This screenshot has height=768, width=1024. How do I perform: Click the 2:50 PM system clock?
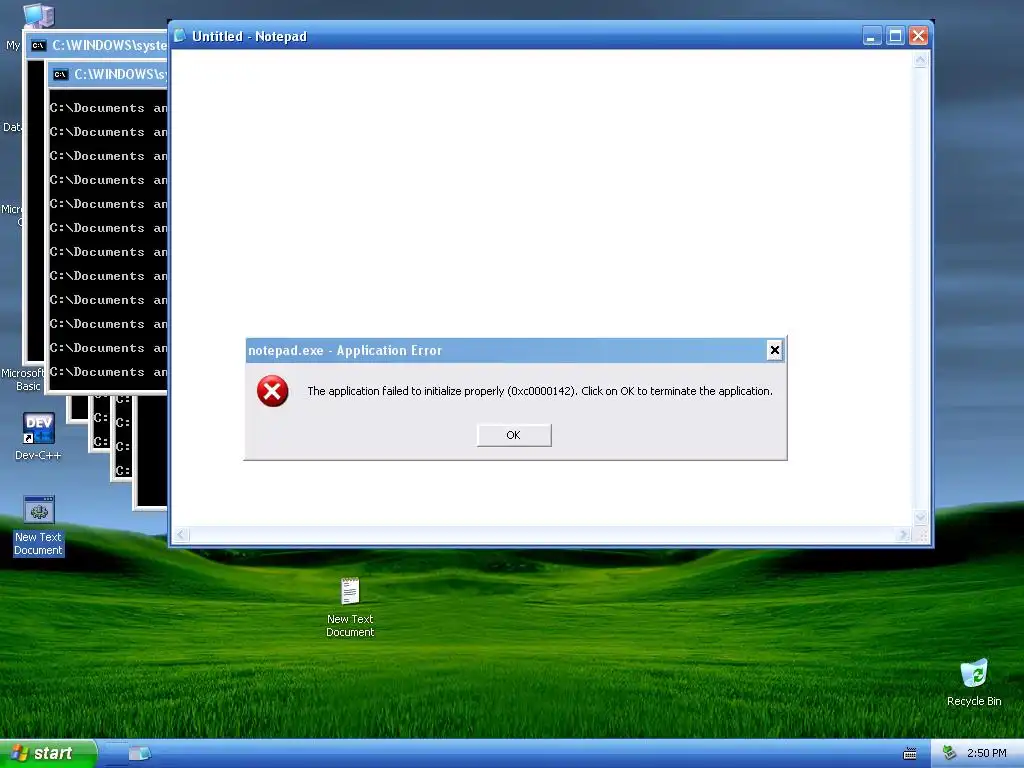pyautogui.click(x=986, y=754)
